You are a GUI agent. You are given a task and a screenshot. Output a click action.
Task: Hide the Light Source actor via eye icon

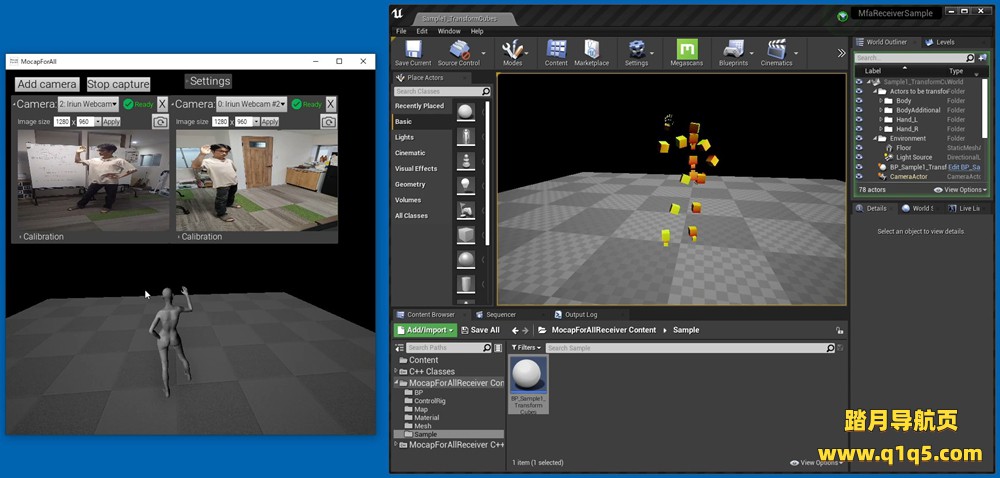pos(859,157)
